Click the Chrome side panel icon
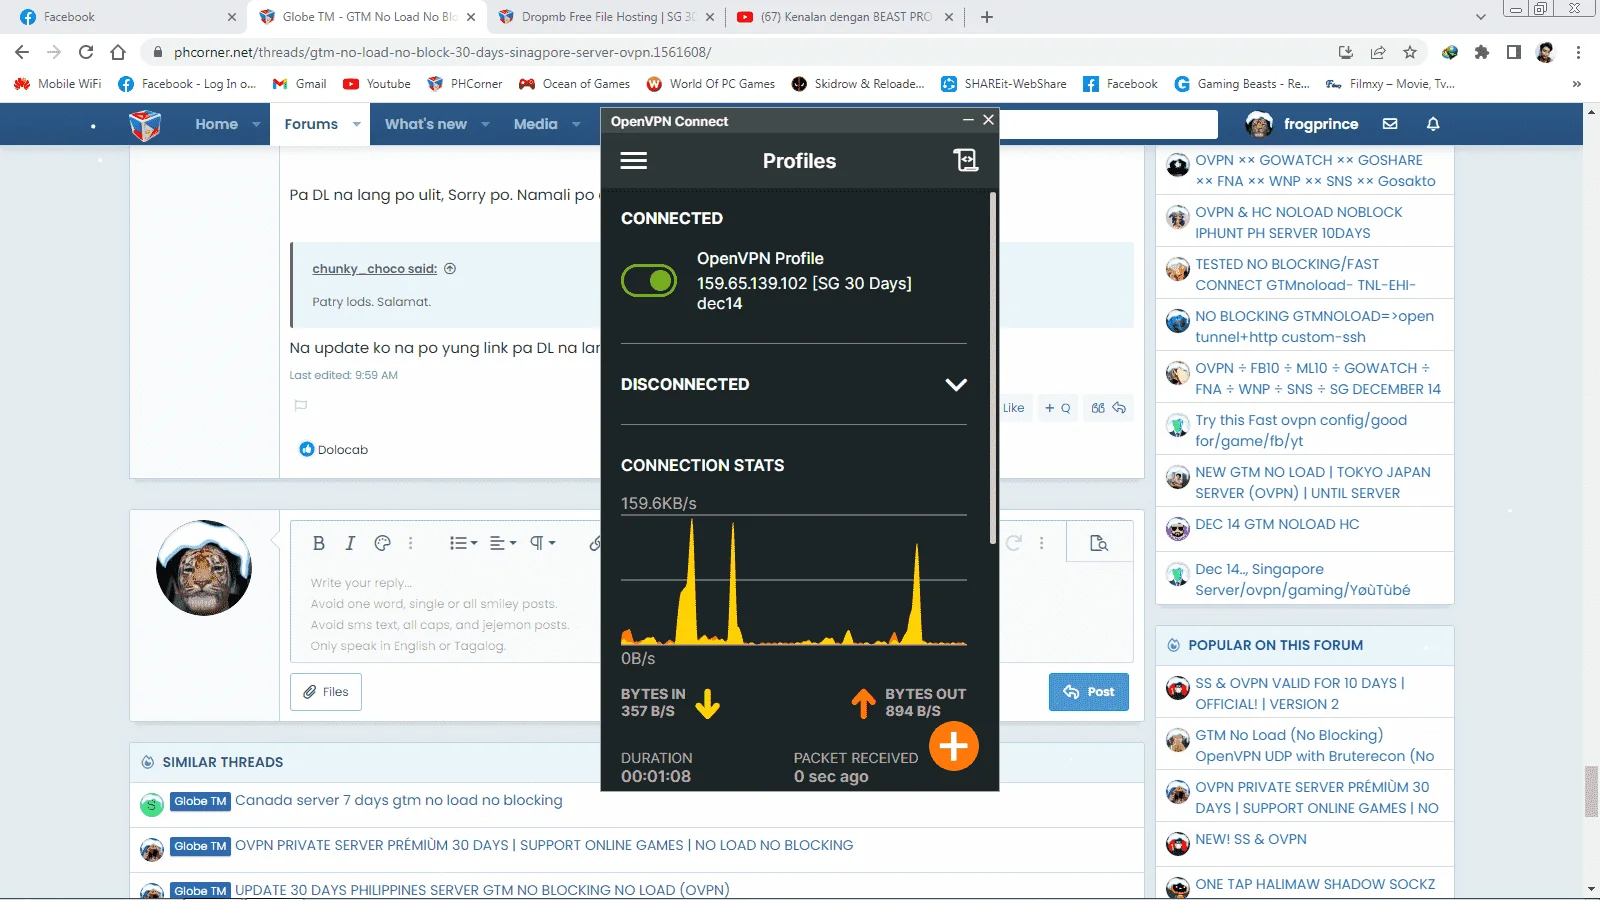This screenshot has height=900, width=1600. tap(1514, 52)
